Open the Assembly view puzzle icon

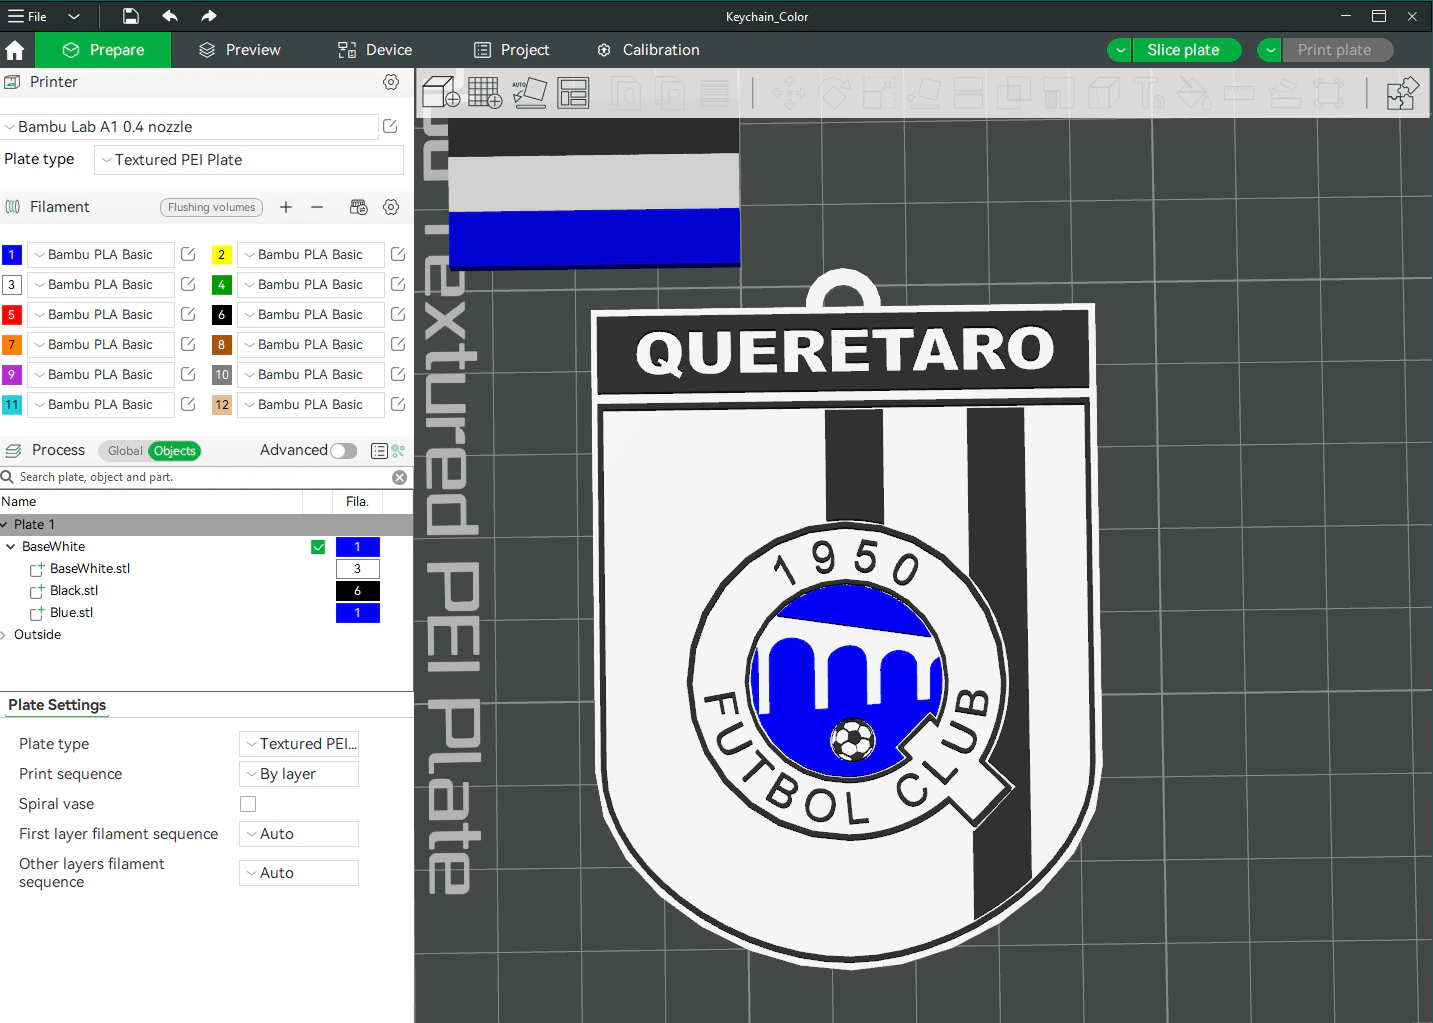(x=1403, y=94)
